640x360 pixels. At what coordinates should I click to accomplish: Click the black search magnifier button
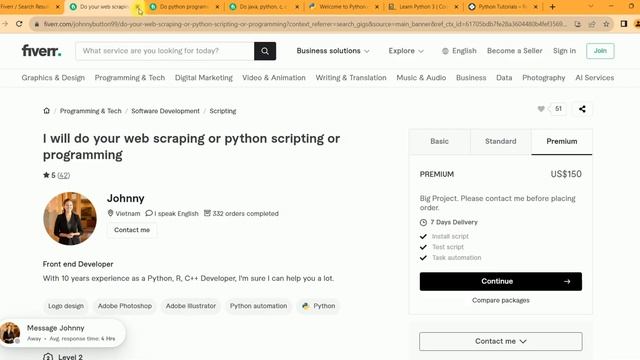click(x=265, y=51)
